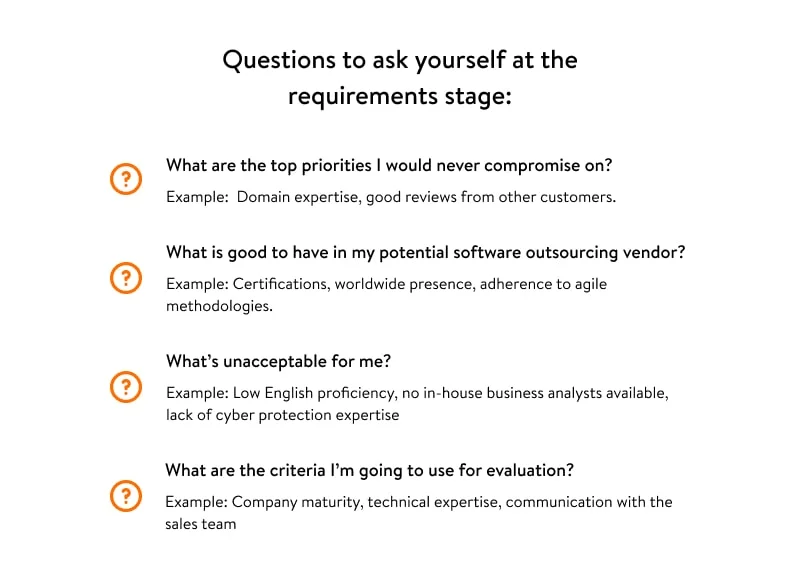This screenshot has width=800, height=574.
Task: Click the wrapped text "sales team" at the bottom
Action: pos(201,524)
